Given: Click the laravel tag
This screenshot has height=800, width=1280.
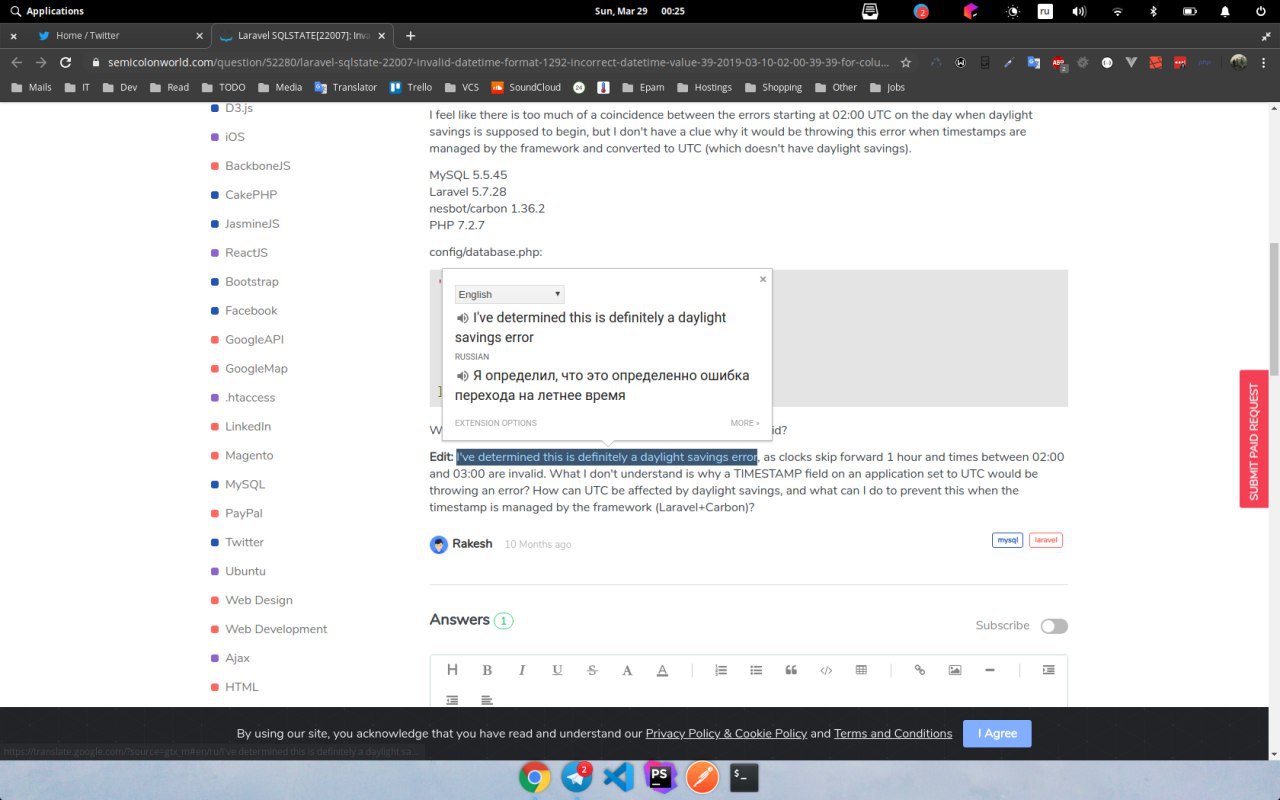Looking at the screenshot, I should 1046,540.
